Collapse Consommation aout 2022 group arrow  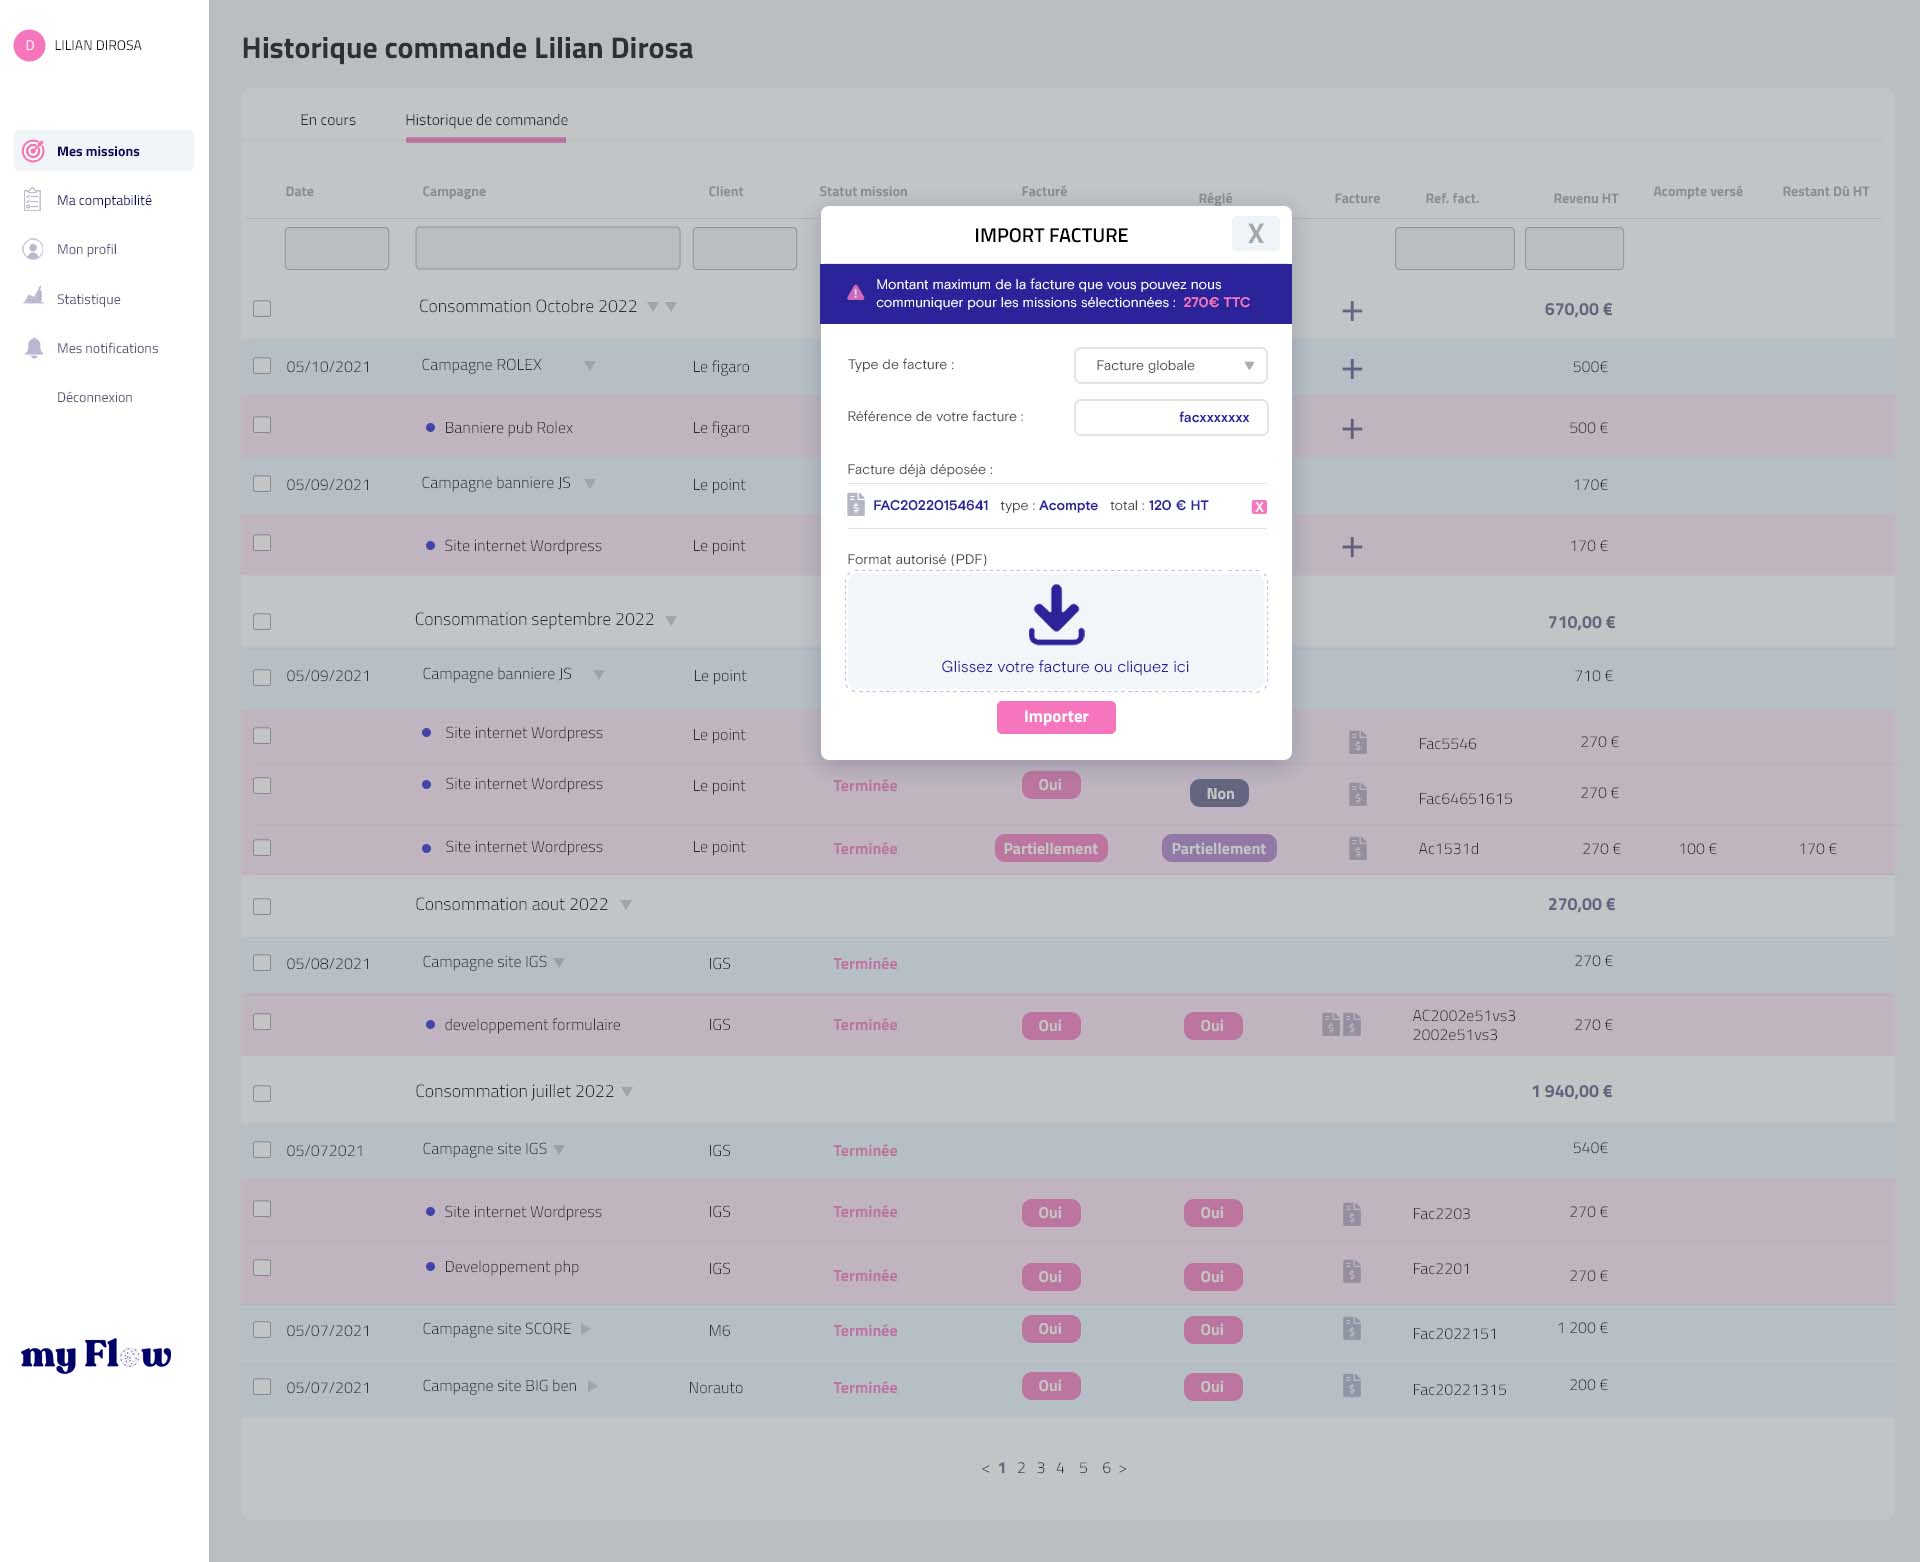[626, 905]
